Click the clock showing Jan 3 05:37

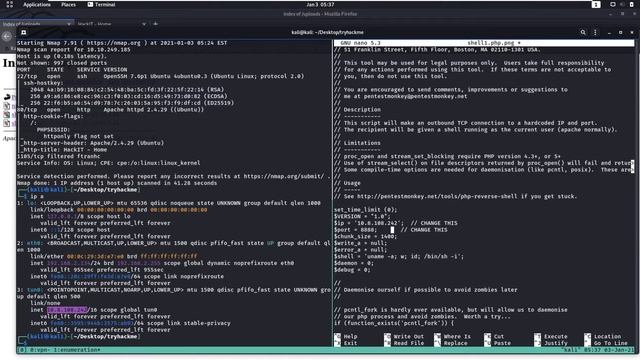[x=320, y=4]
